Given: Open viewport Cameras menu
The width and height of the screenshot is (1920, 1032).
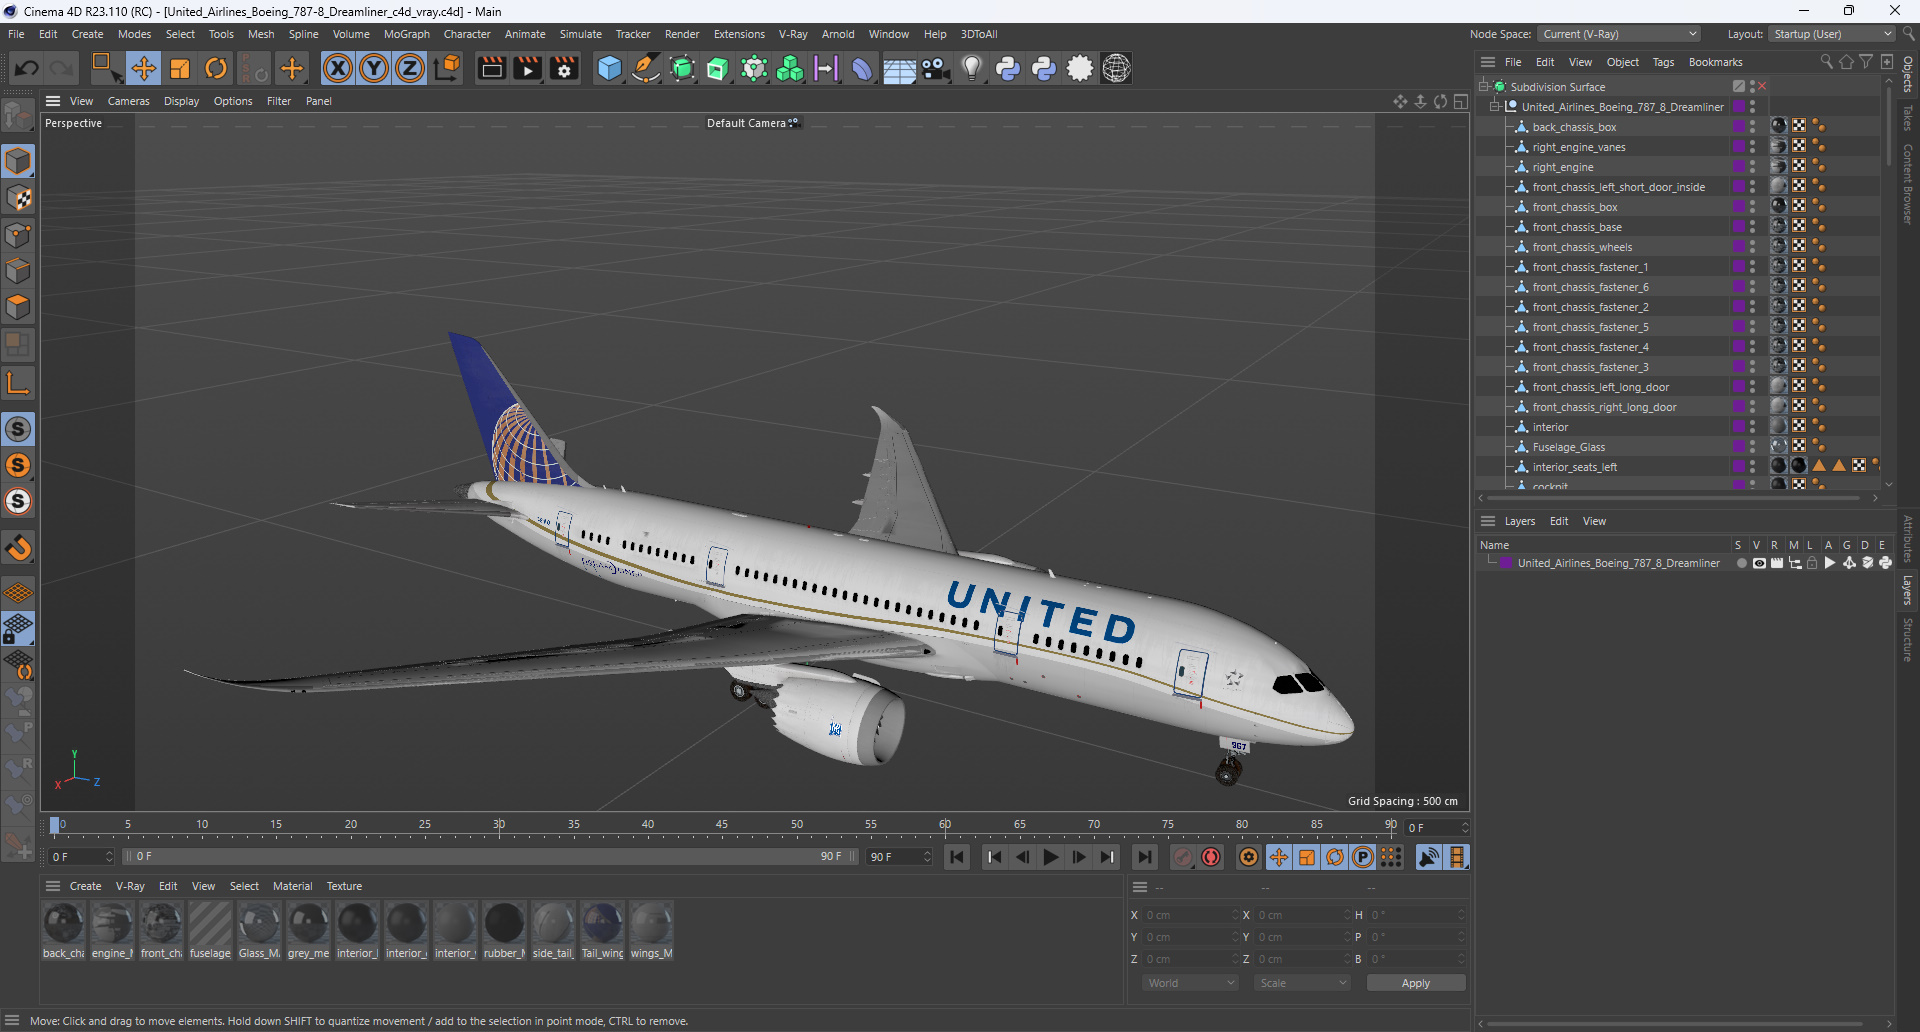Looking at the screenshot, I should pyautogui.click(x=128, y=101).
